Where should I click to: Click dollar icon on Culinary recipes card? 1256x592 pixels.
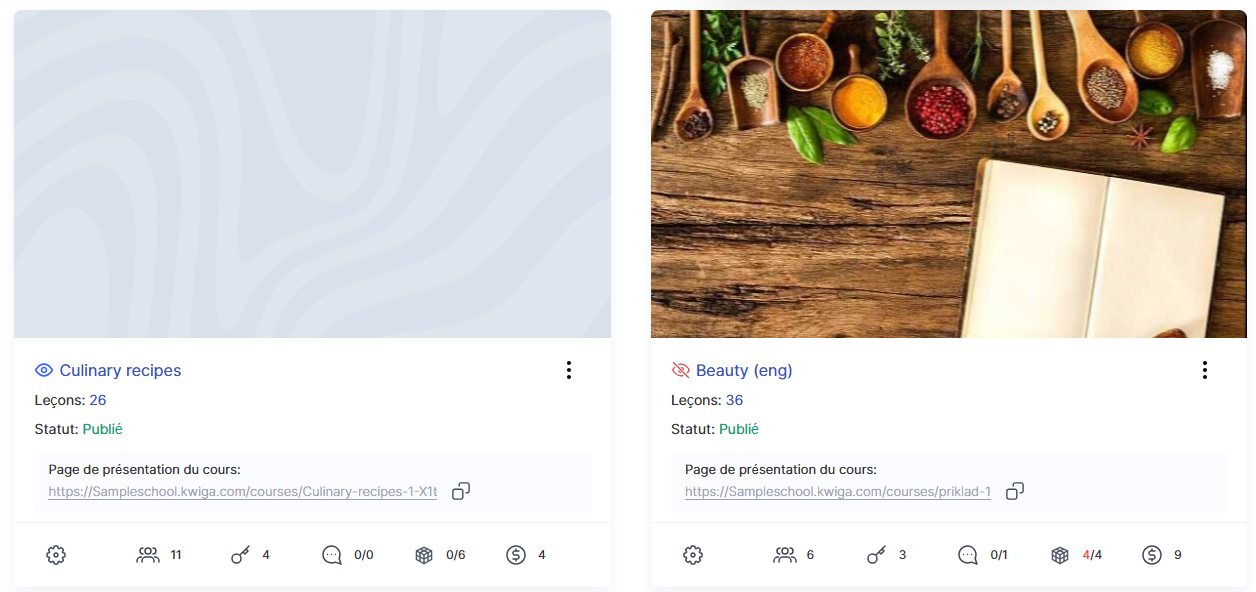(516, 555)
